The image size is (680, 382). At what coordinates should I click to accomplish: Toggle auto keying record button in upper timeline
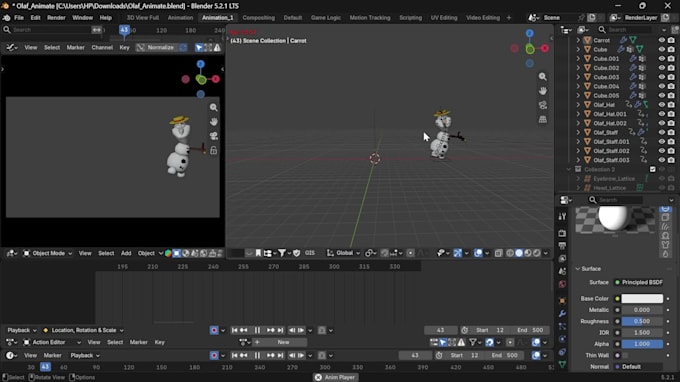[x=214, y=330]
